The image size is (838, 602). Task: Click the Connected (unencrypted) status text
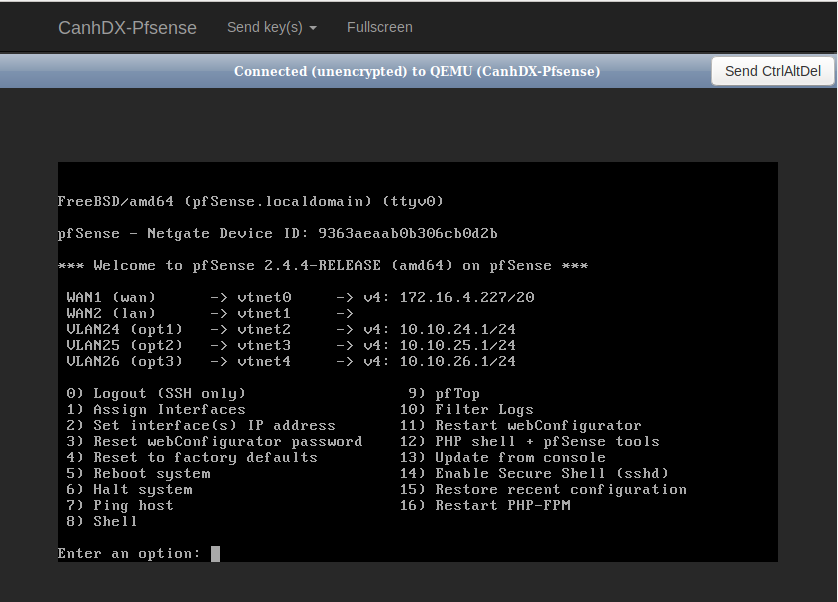click(417, 71)
